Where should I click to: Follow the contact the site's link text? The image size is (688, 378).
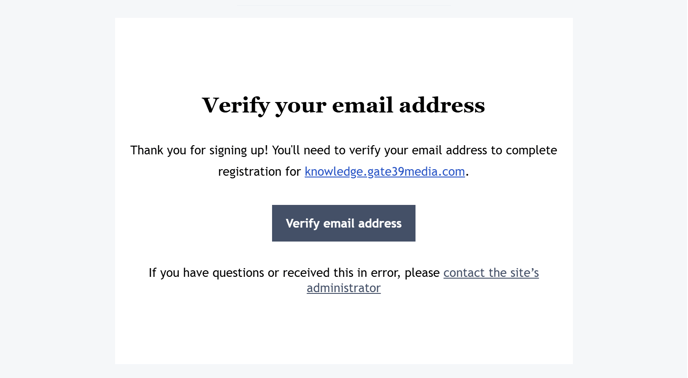491,273
